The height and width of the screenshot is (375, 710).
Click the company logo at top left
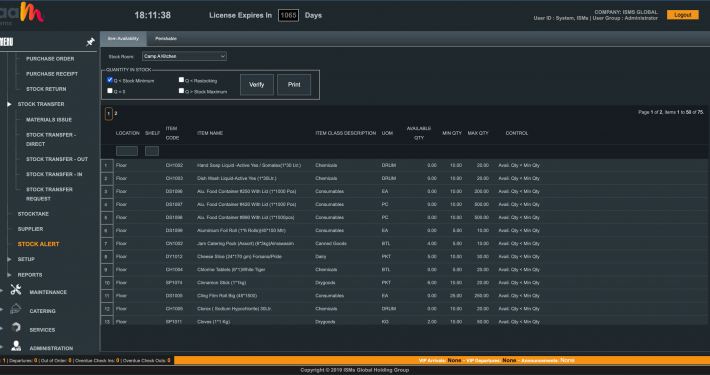coord(22,13)
